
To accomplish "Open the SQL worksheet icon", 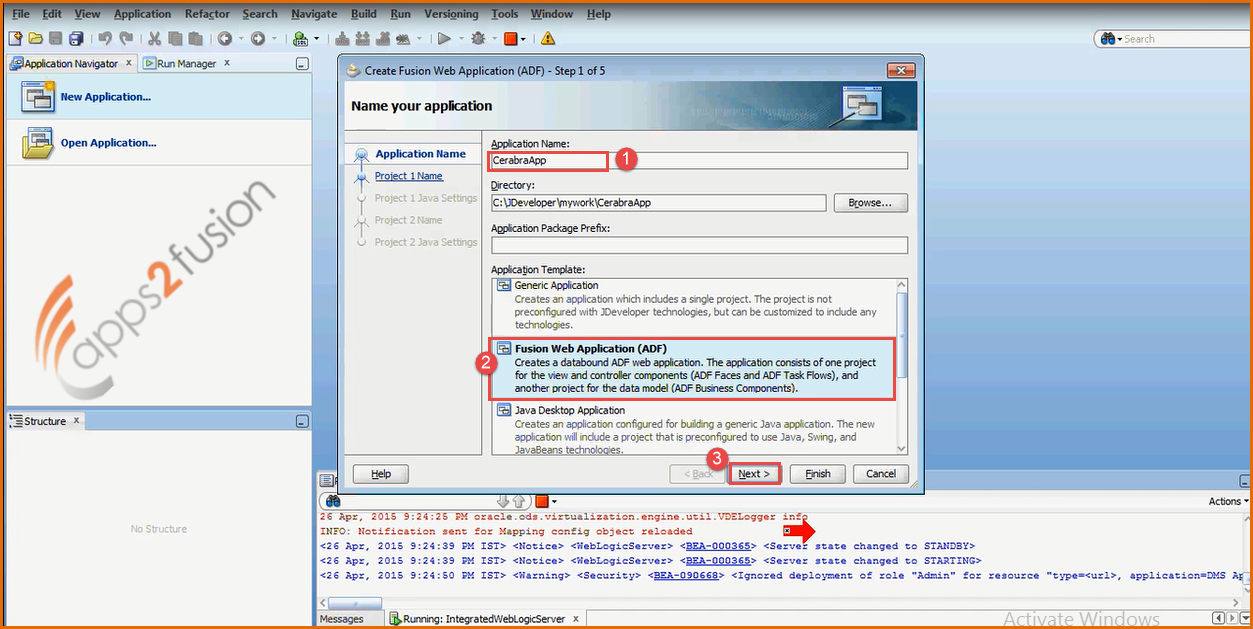I will [300, 39].
